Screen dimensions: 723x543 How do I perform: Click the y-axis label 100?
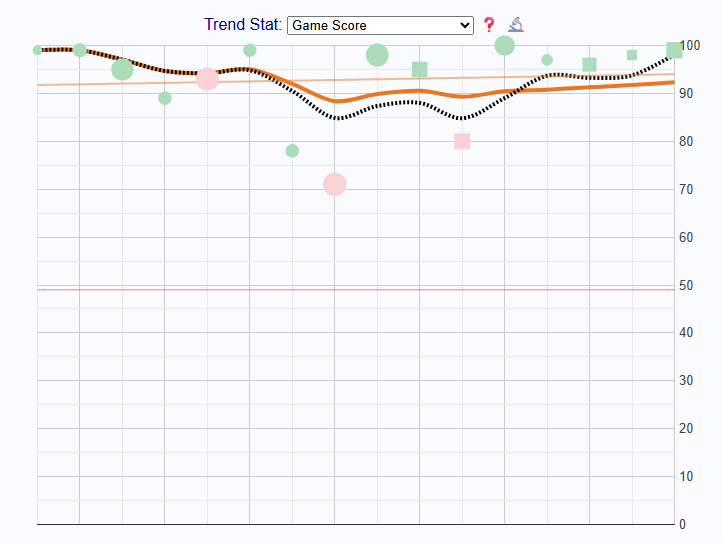tap(689, 46)
